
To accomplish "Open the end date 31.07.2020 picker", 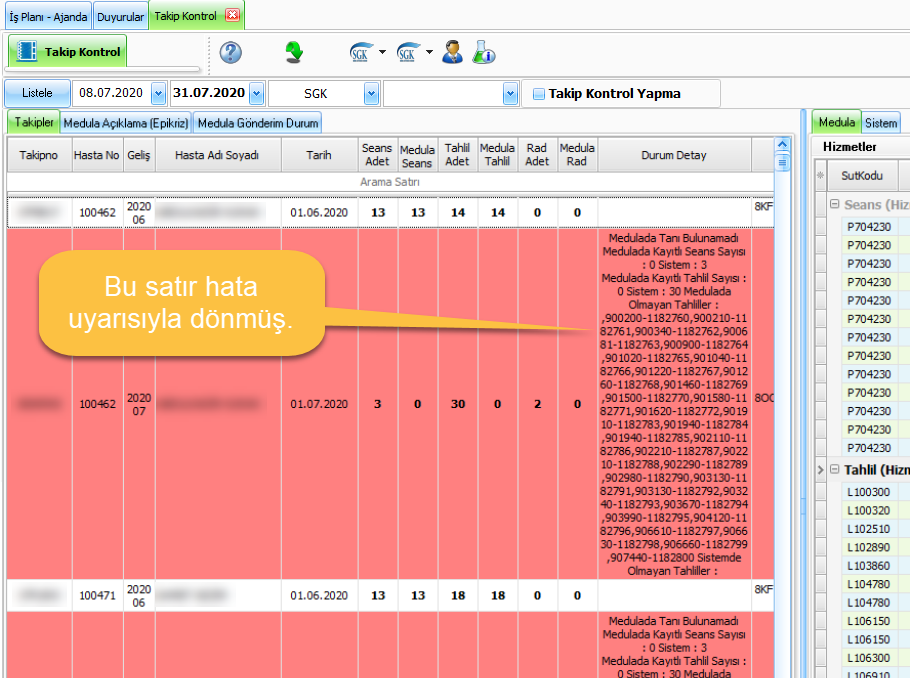I will point(257,93).
